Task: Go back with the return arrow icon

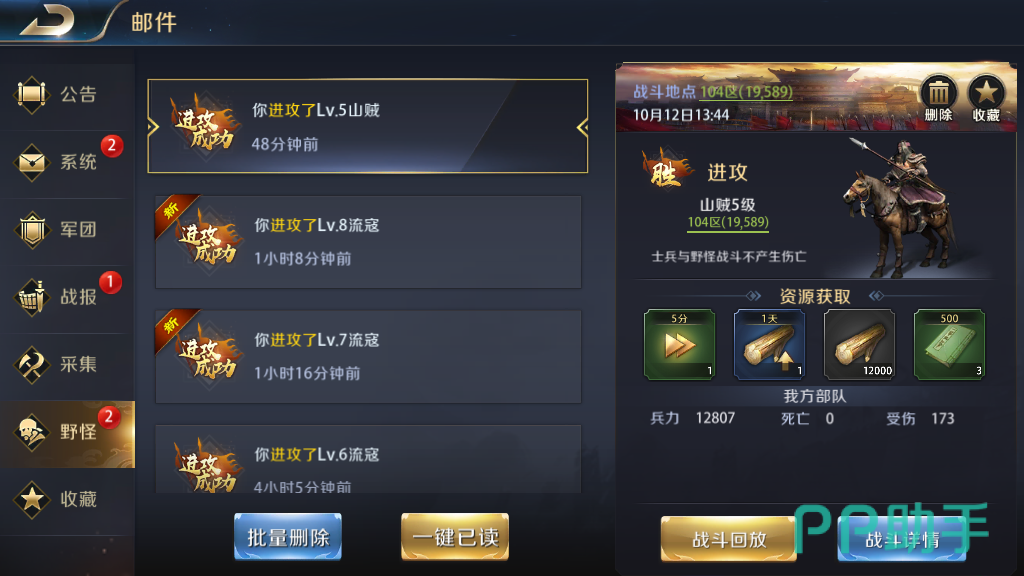Action: (x=47, y=20)
